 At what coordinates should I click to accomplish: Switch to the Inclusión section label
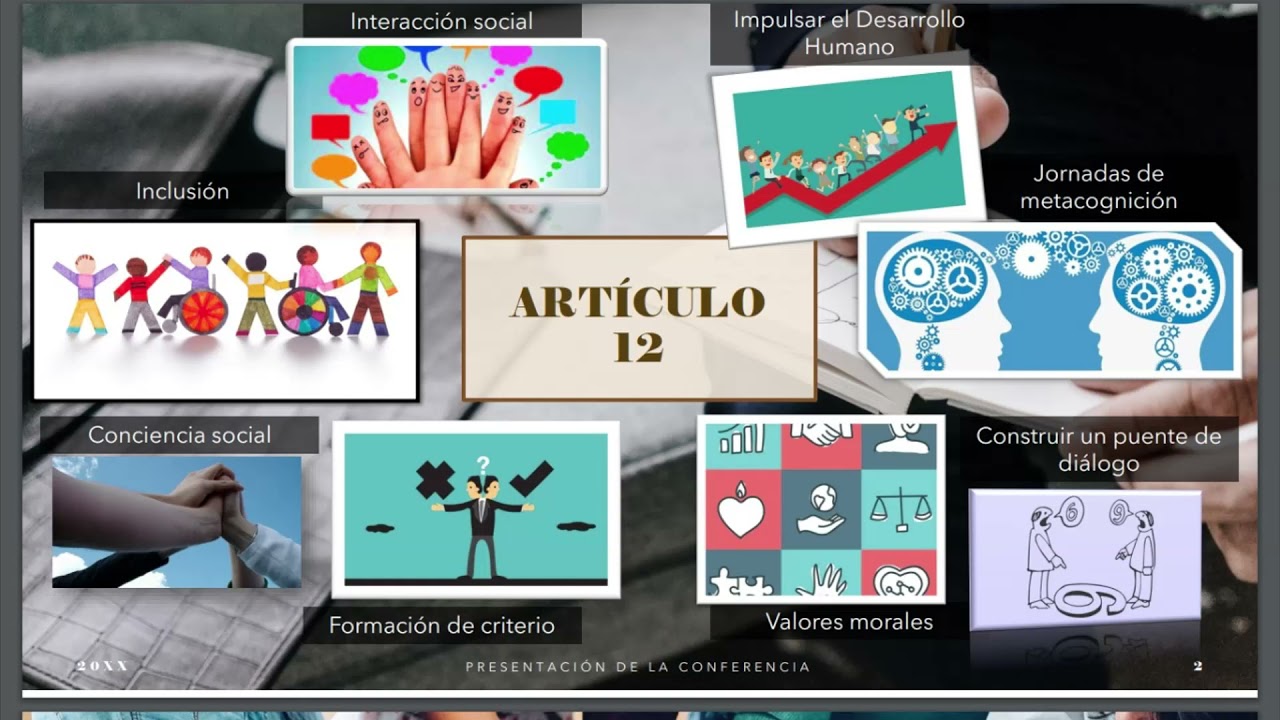coord(182,190)
